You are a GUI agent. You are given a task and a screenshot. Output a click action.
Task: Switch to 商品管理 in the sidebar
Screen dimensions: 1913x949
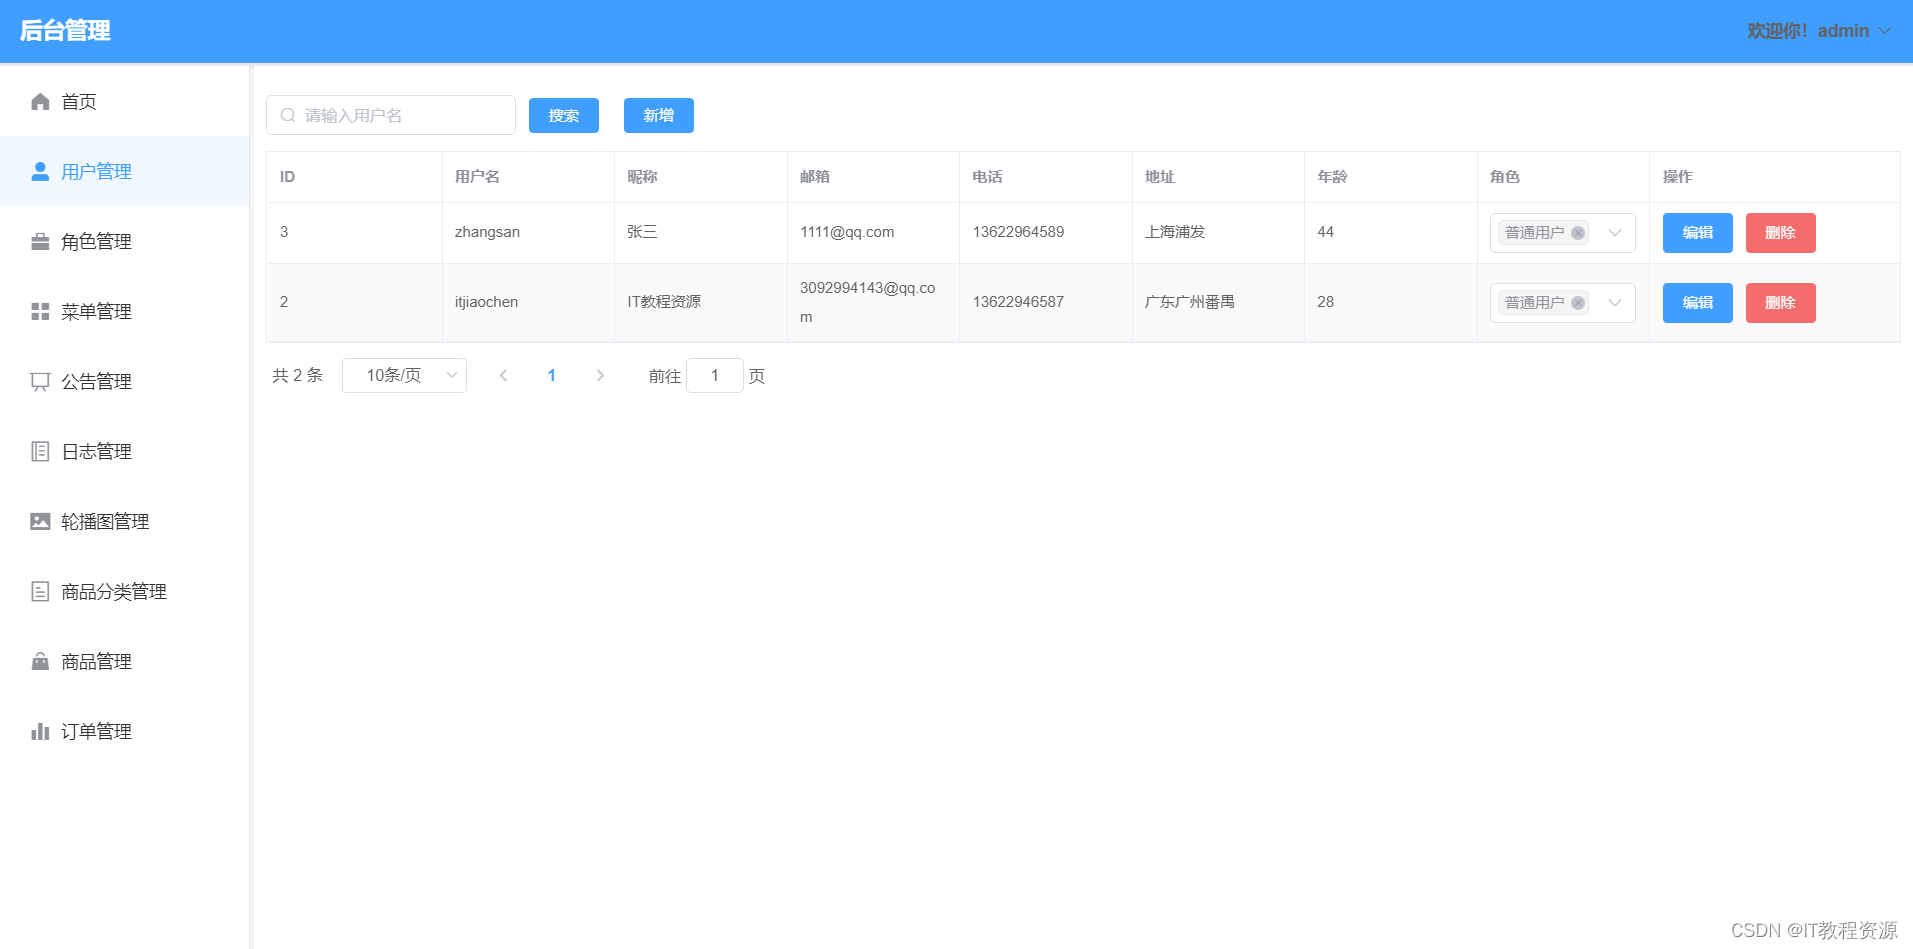click(x=95, y=661)
